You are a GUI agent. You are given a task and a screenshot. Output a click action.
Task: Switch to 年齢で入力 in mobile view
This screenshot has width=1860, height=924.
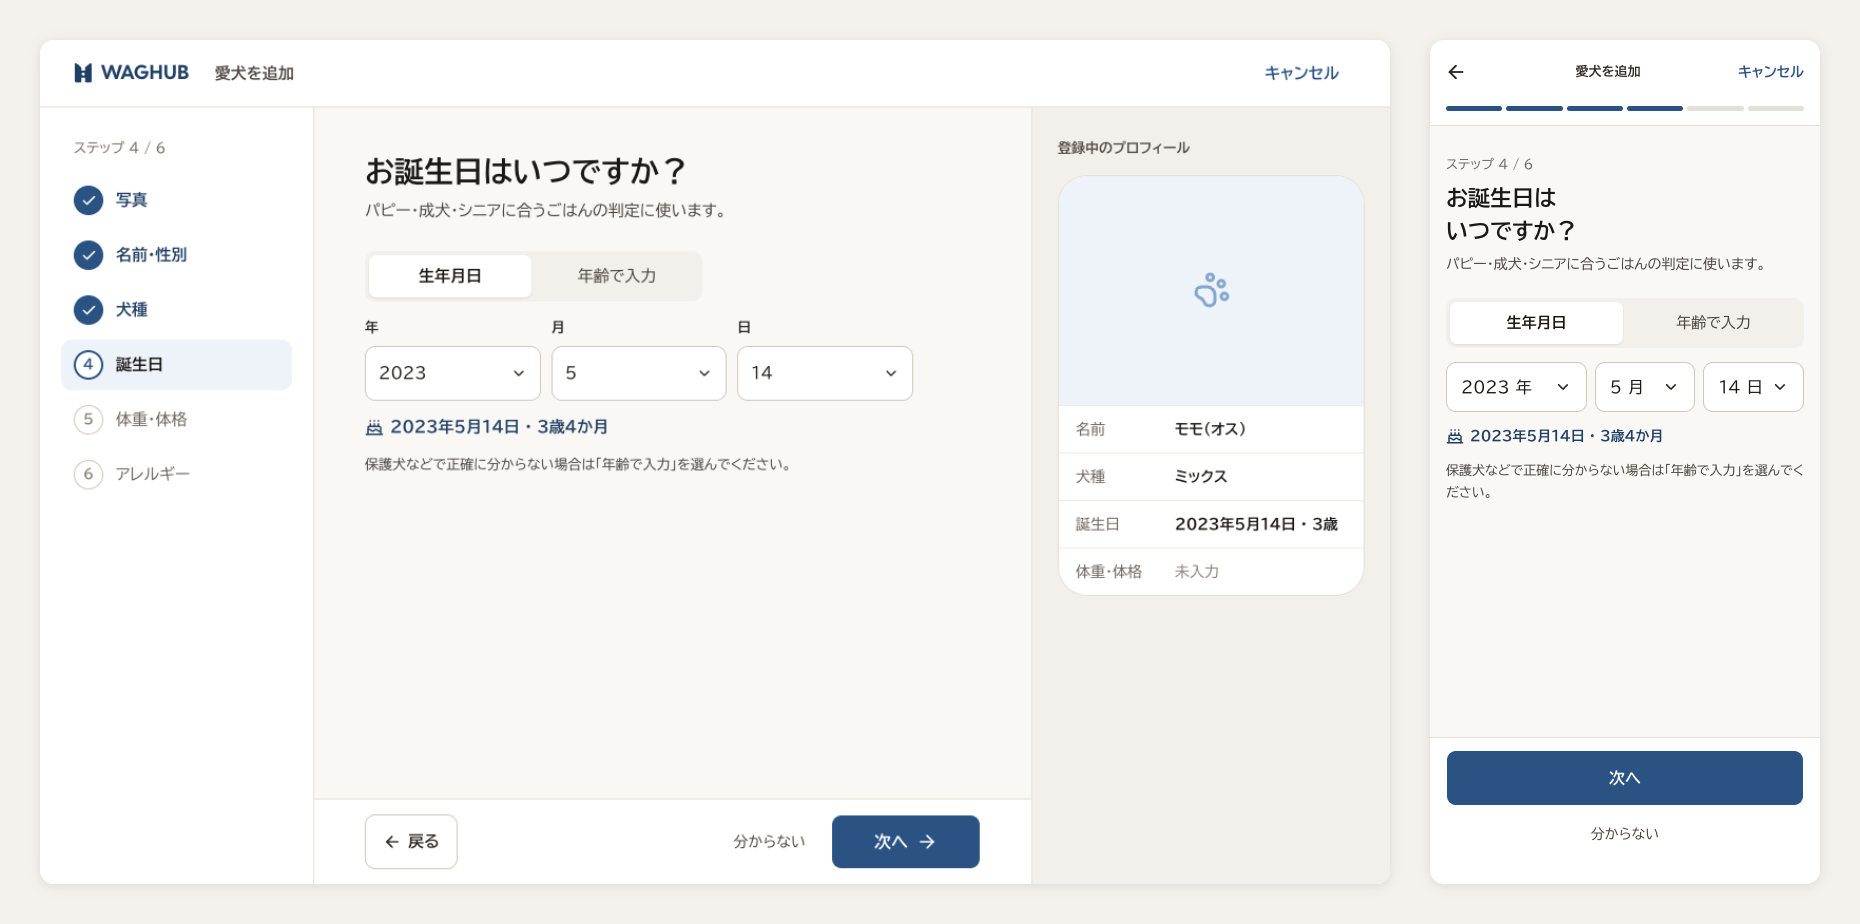click(1713, 323)
